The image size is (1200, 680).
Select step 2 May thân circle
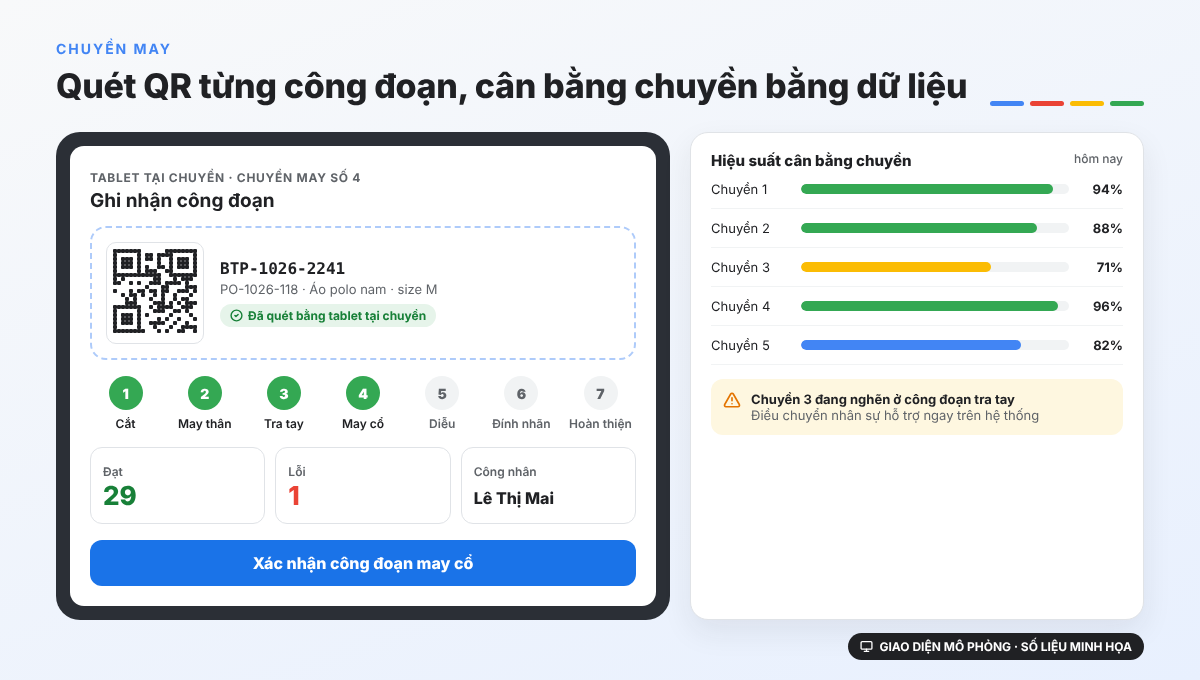tap(205, 394)
